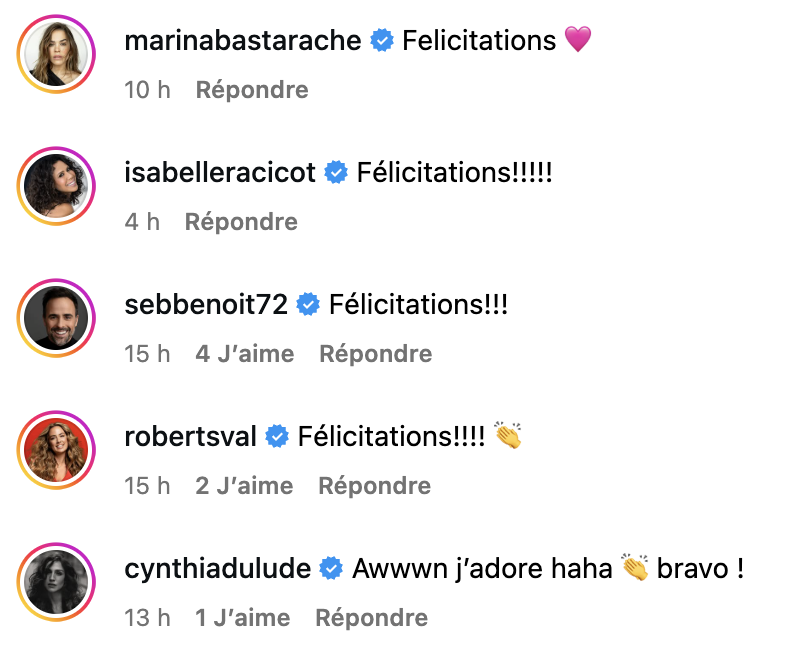Reply to isabelleracicot's comment

tap(241, 222)
